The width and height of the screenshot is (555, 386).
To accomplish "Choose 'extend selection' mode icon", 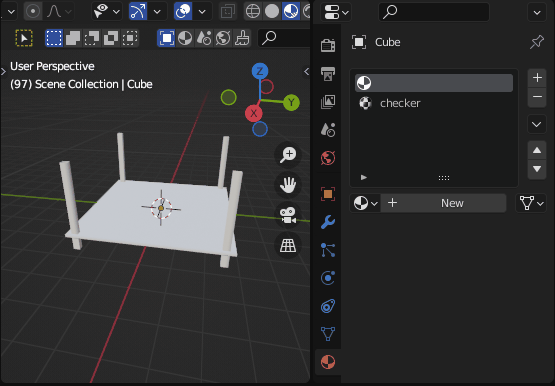I will (73, 38).
